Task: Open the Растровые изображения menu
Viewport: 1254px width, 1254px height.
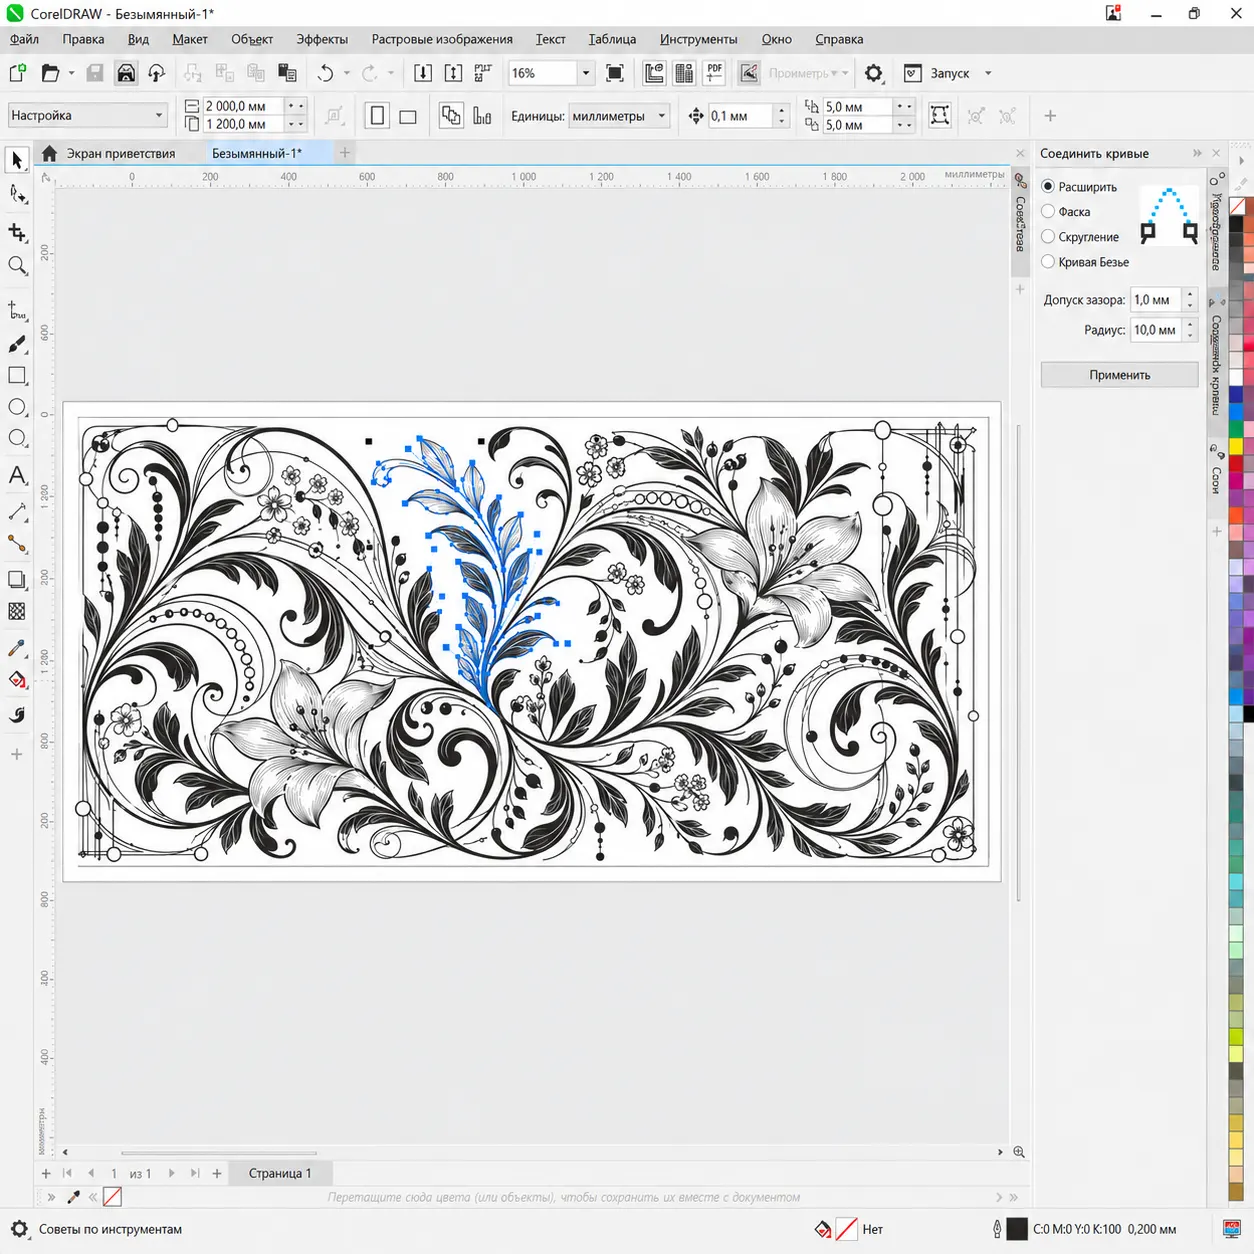Action: click(442, 39)
